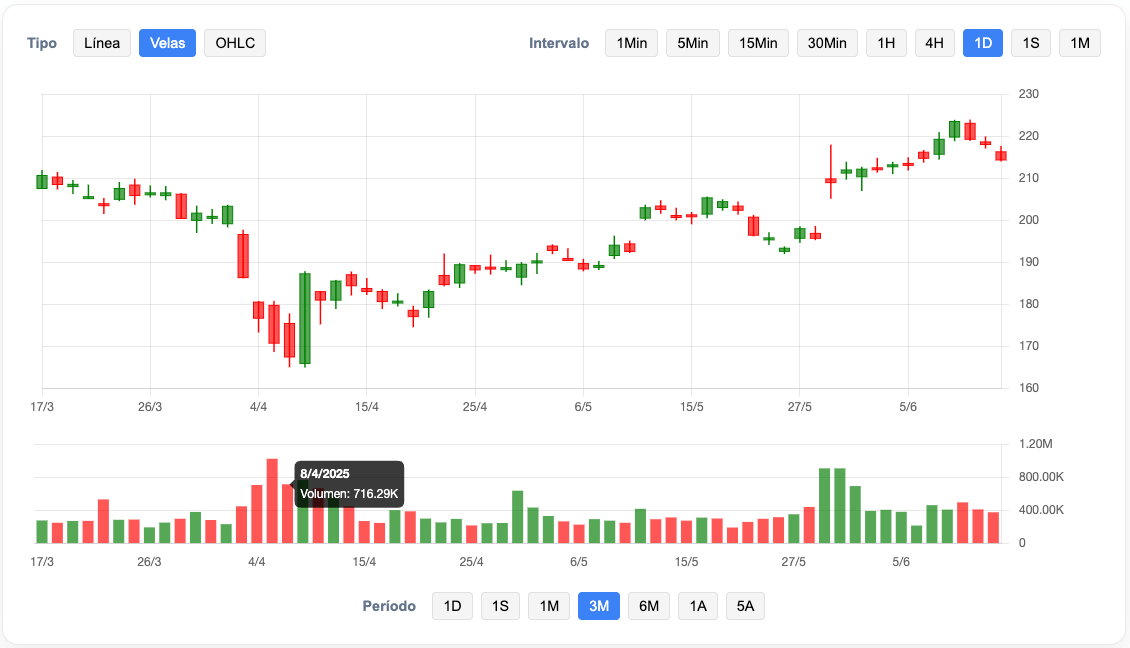Image resolution: width=1130 pixels, height=648 pixels.
Task: Click the first green candle at 17/3
Action: click(x=42, y=181)
